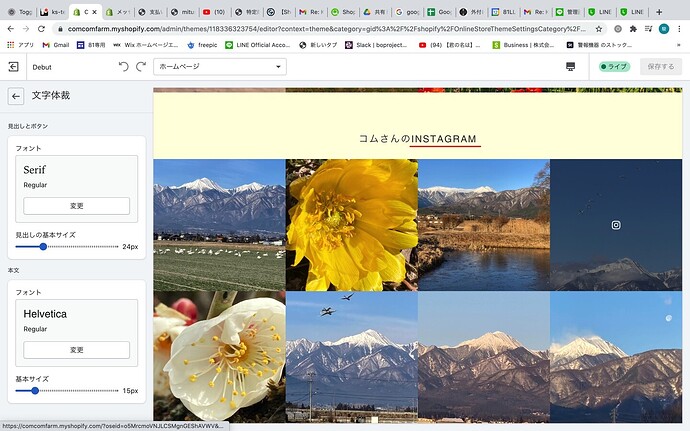Click the address bar with comcomfarm.myshopify.com URL

[327, 29]
